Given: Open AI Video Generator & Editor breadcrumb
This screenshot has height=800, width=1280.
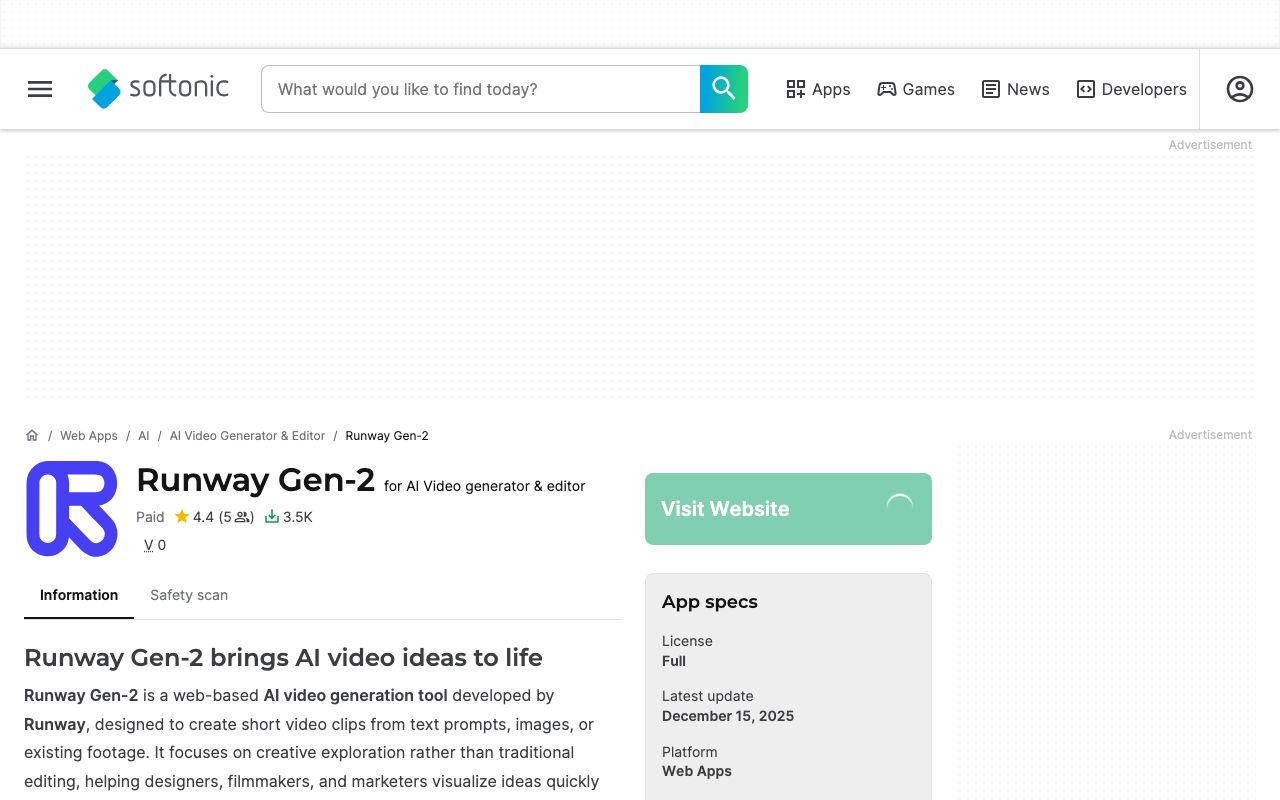Looking at the screenshot, I should 247,436.
